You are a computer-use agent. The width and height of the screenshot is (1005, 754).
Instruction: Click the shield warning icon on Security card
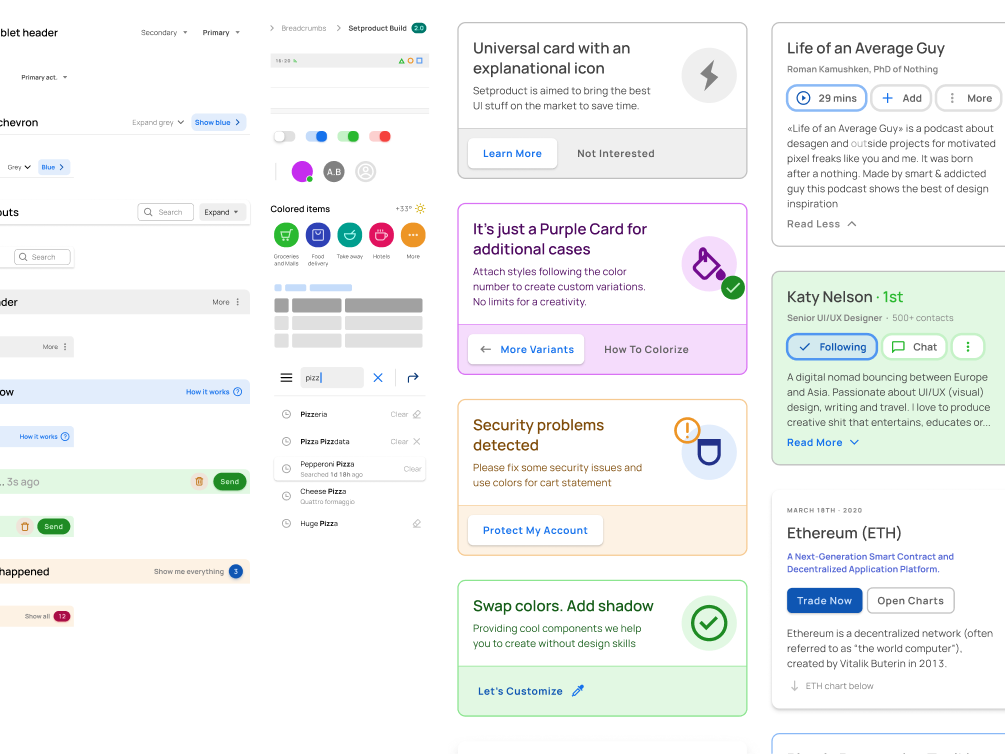[709, 452]
